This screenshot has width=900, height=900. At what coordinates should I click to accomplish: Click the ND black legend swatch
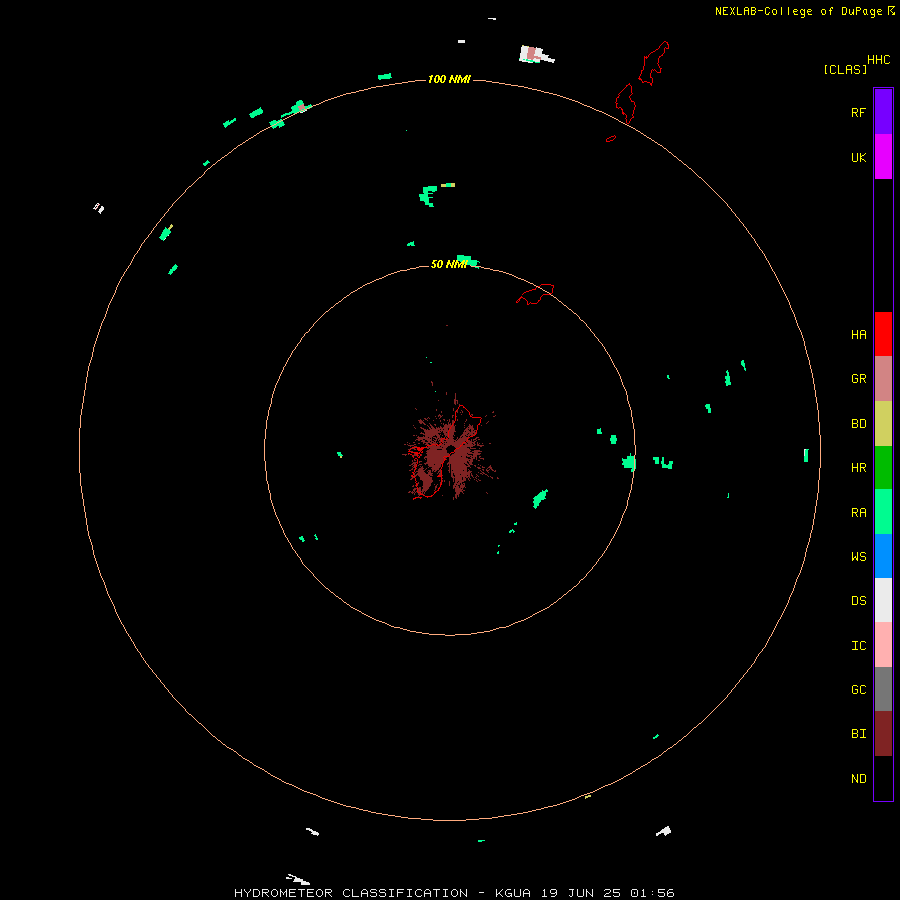pyautogui.click(x=883, y=778)
